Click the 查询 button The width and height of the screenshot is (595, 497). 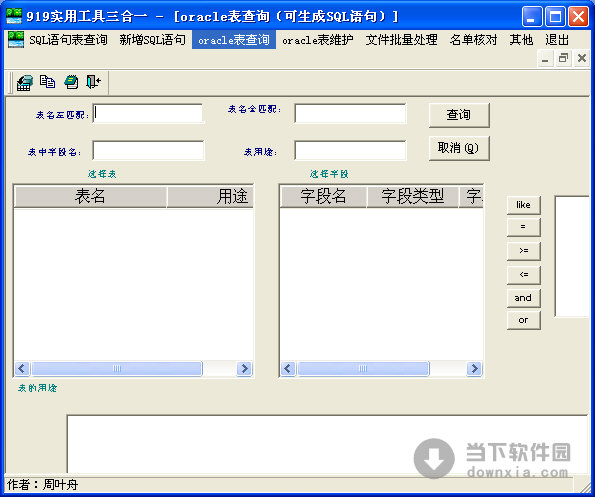(x=459, y=115)
